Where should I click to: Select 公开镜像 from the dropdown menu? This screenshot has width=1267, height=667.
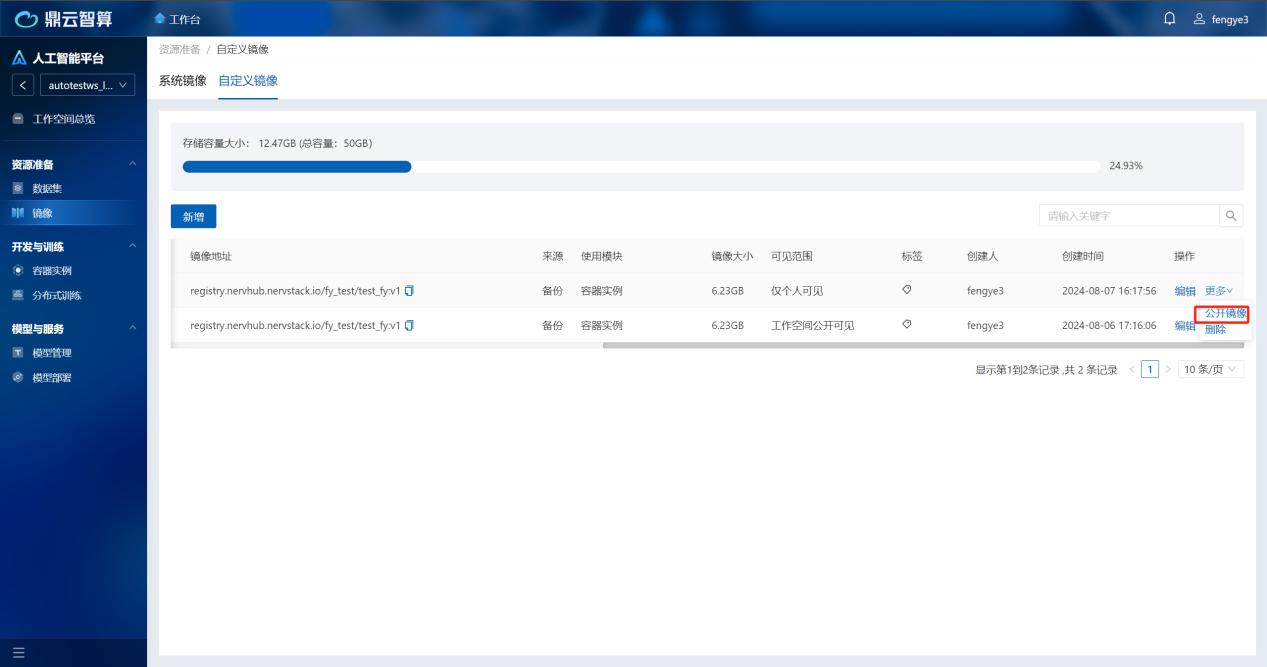point(1225,314)
